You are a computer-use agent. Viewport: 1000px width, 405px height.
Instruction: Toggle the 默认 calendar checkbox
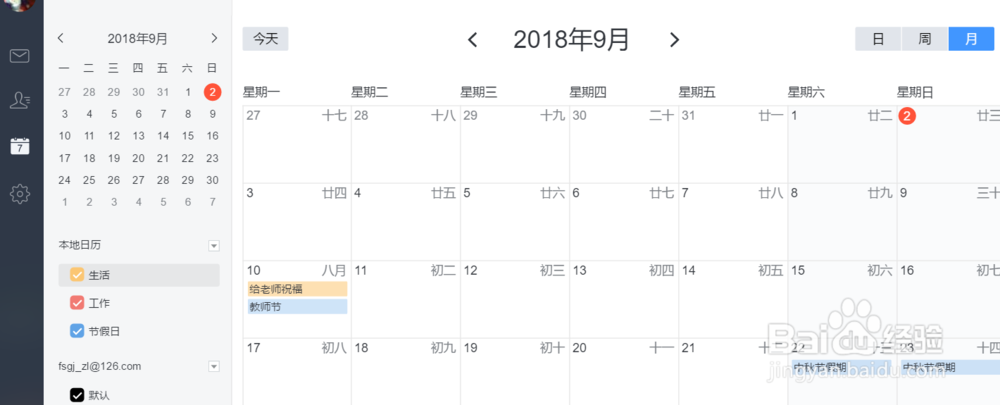point(77,395)
